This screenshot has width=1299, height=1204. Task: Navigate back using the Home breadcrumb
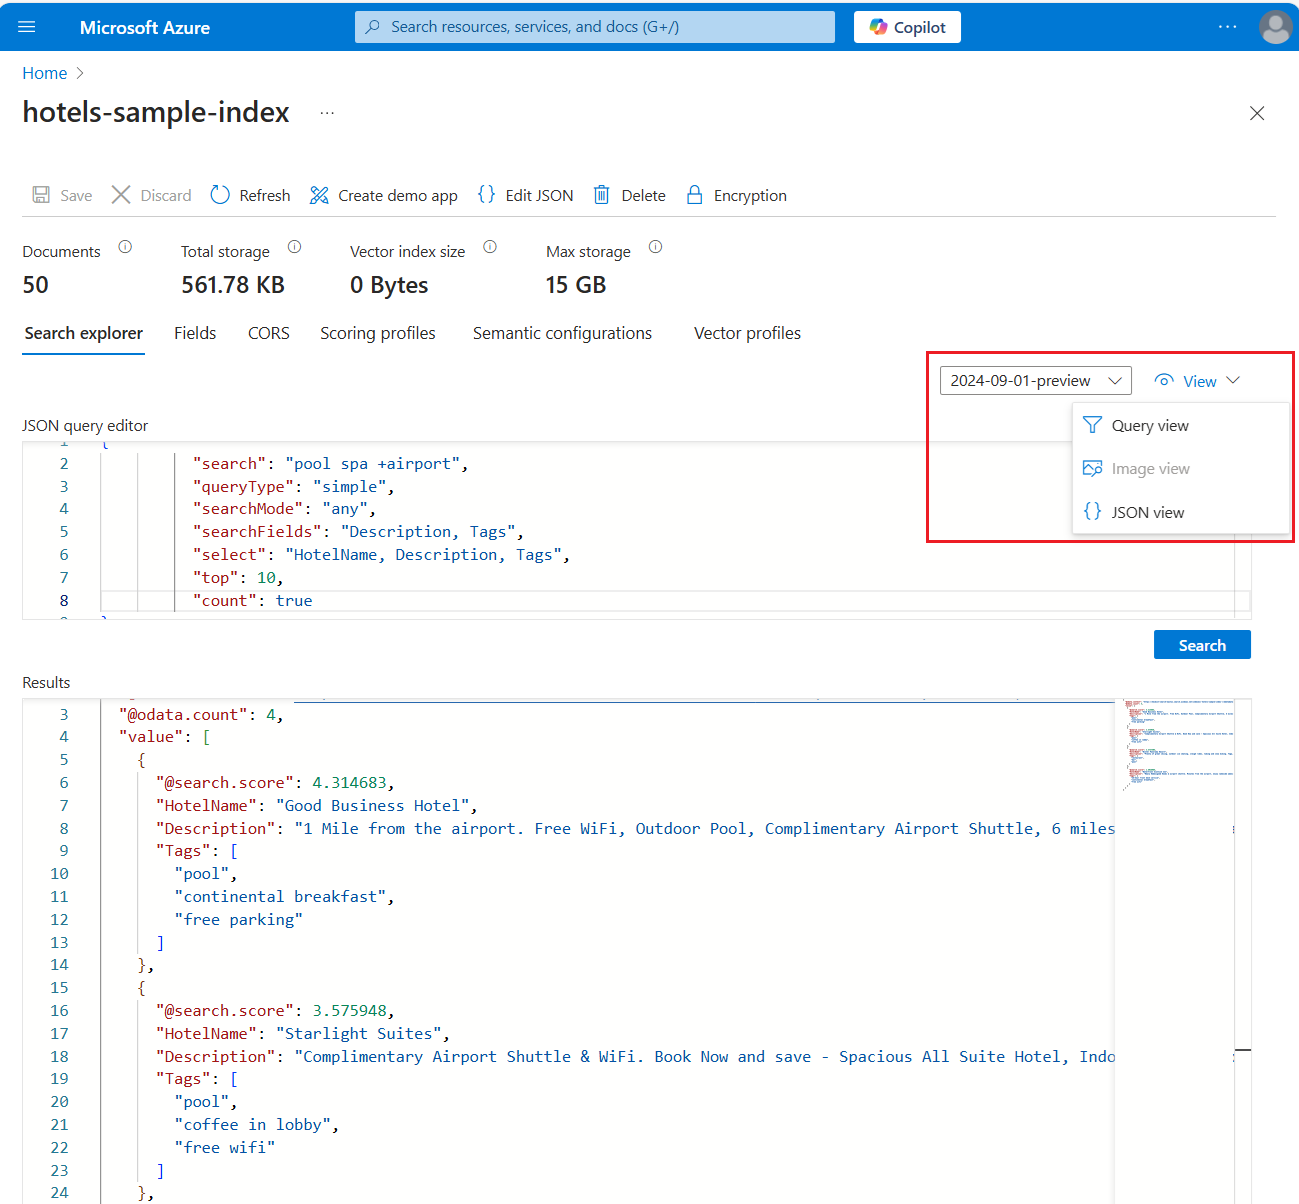point(44,72)
